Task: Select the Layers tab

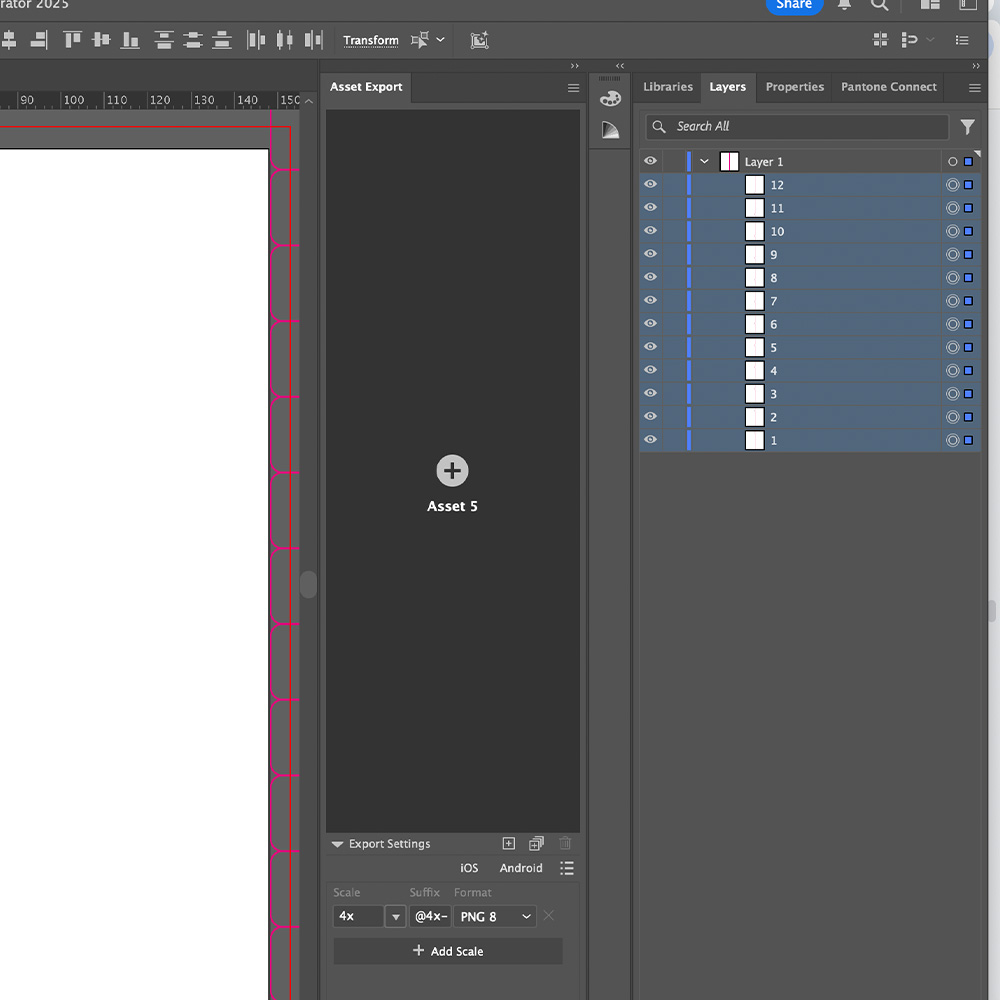Action: point(728,87)
